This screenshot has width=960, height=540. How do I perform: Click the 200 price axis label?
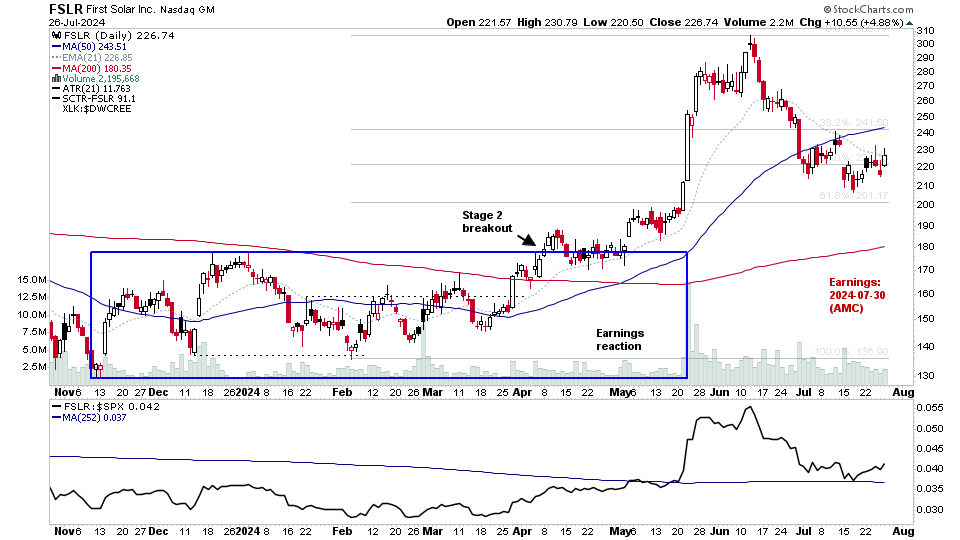click(925, 204)
